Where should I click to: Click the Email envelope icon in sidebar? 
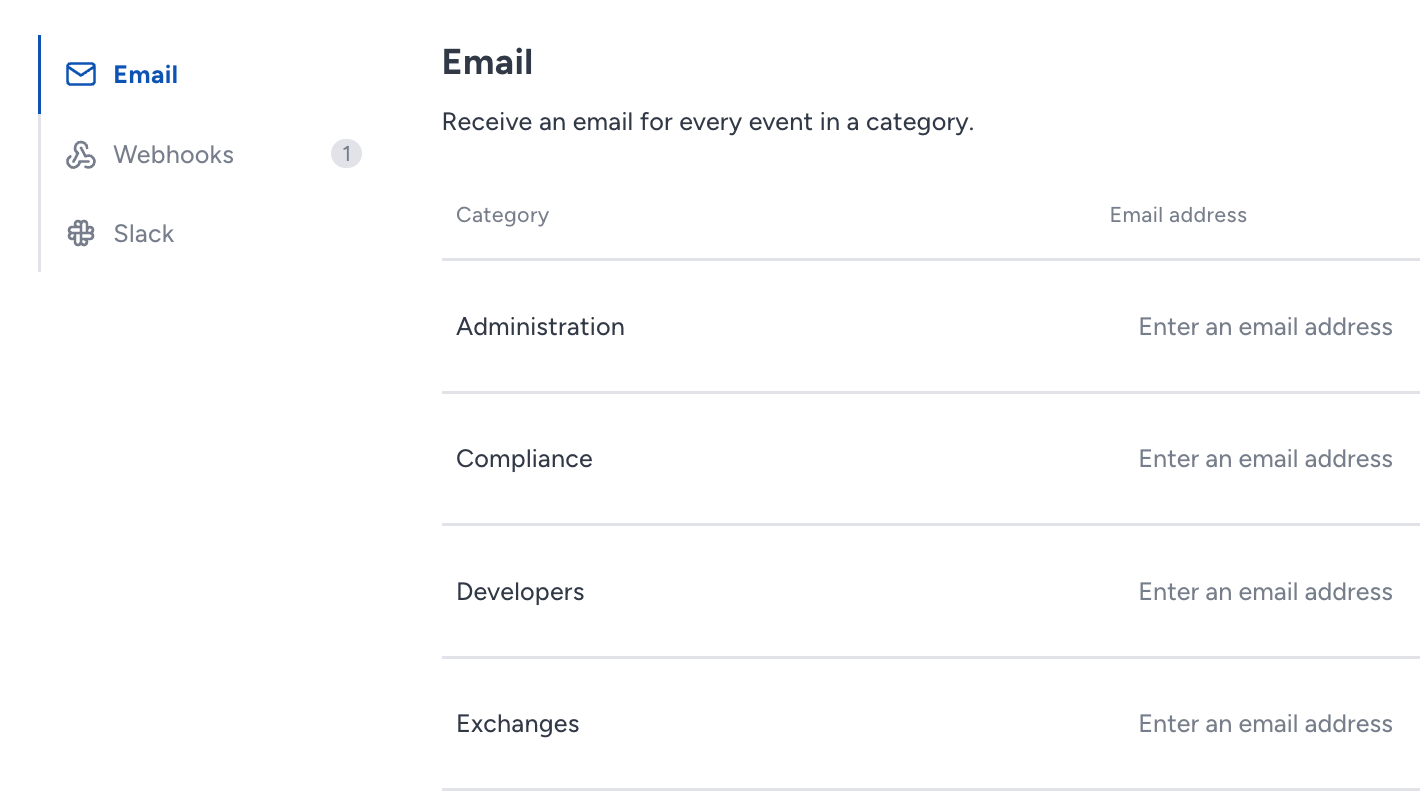point(81,75)
